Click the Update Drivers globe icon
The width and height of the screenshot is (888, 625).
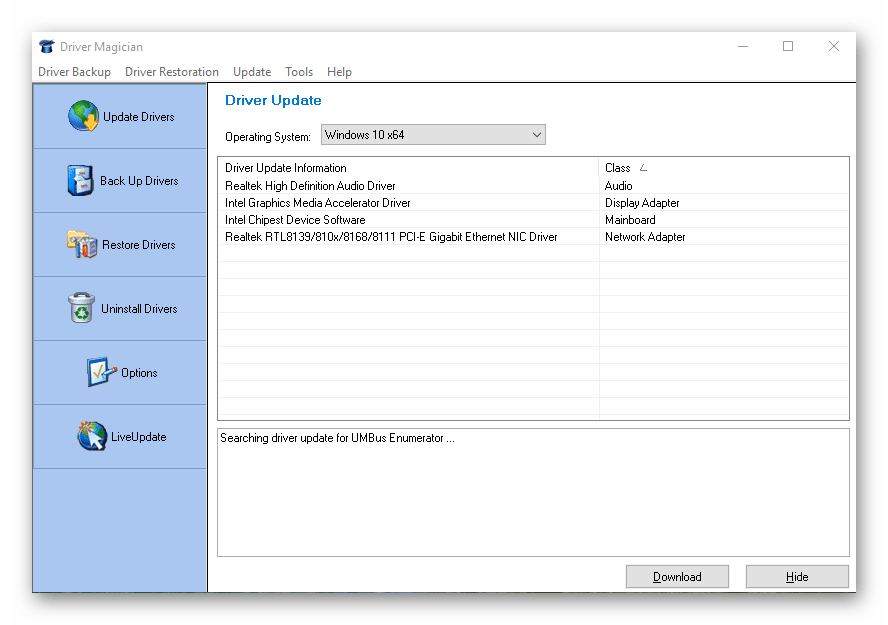point(83,116)
